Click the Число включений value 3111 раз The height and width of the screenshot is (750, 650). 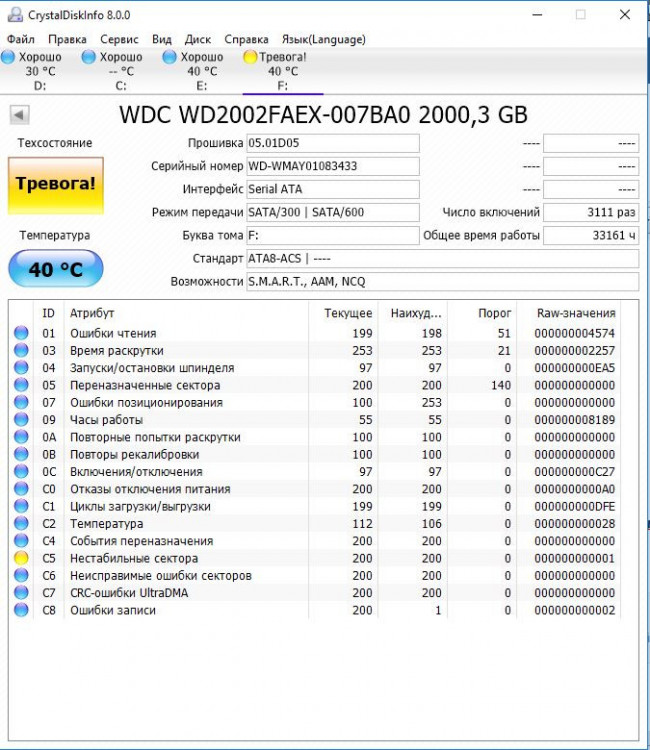click(x=591, y=212)
